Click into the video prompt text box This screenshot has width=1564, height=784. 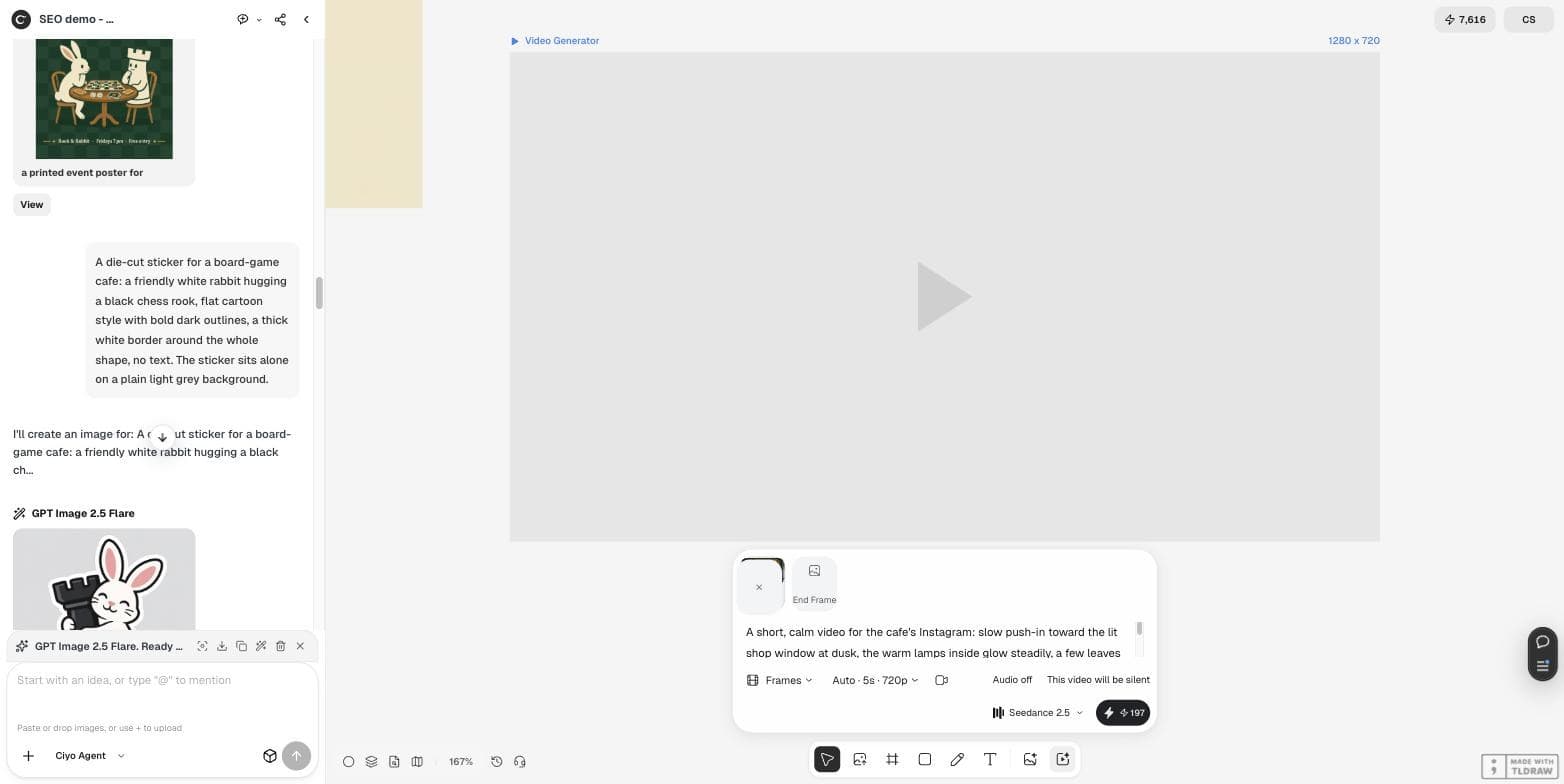(x=932, y=642)
